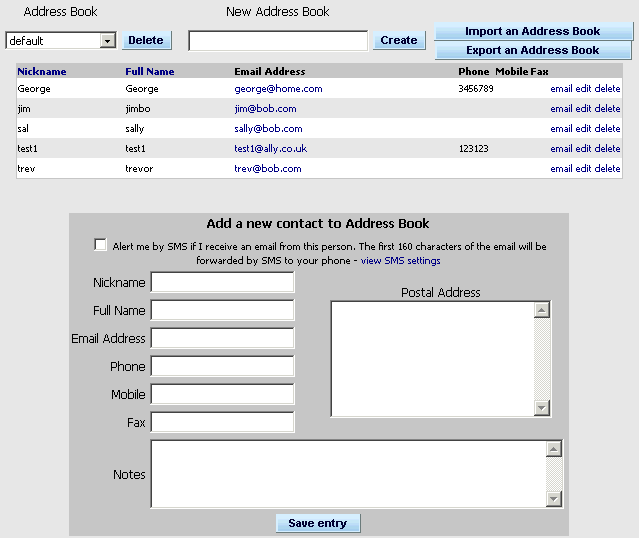Screen dimensions: 639x538
Task: Focus the Phone input field
Action: pos(223,366)
